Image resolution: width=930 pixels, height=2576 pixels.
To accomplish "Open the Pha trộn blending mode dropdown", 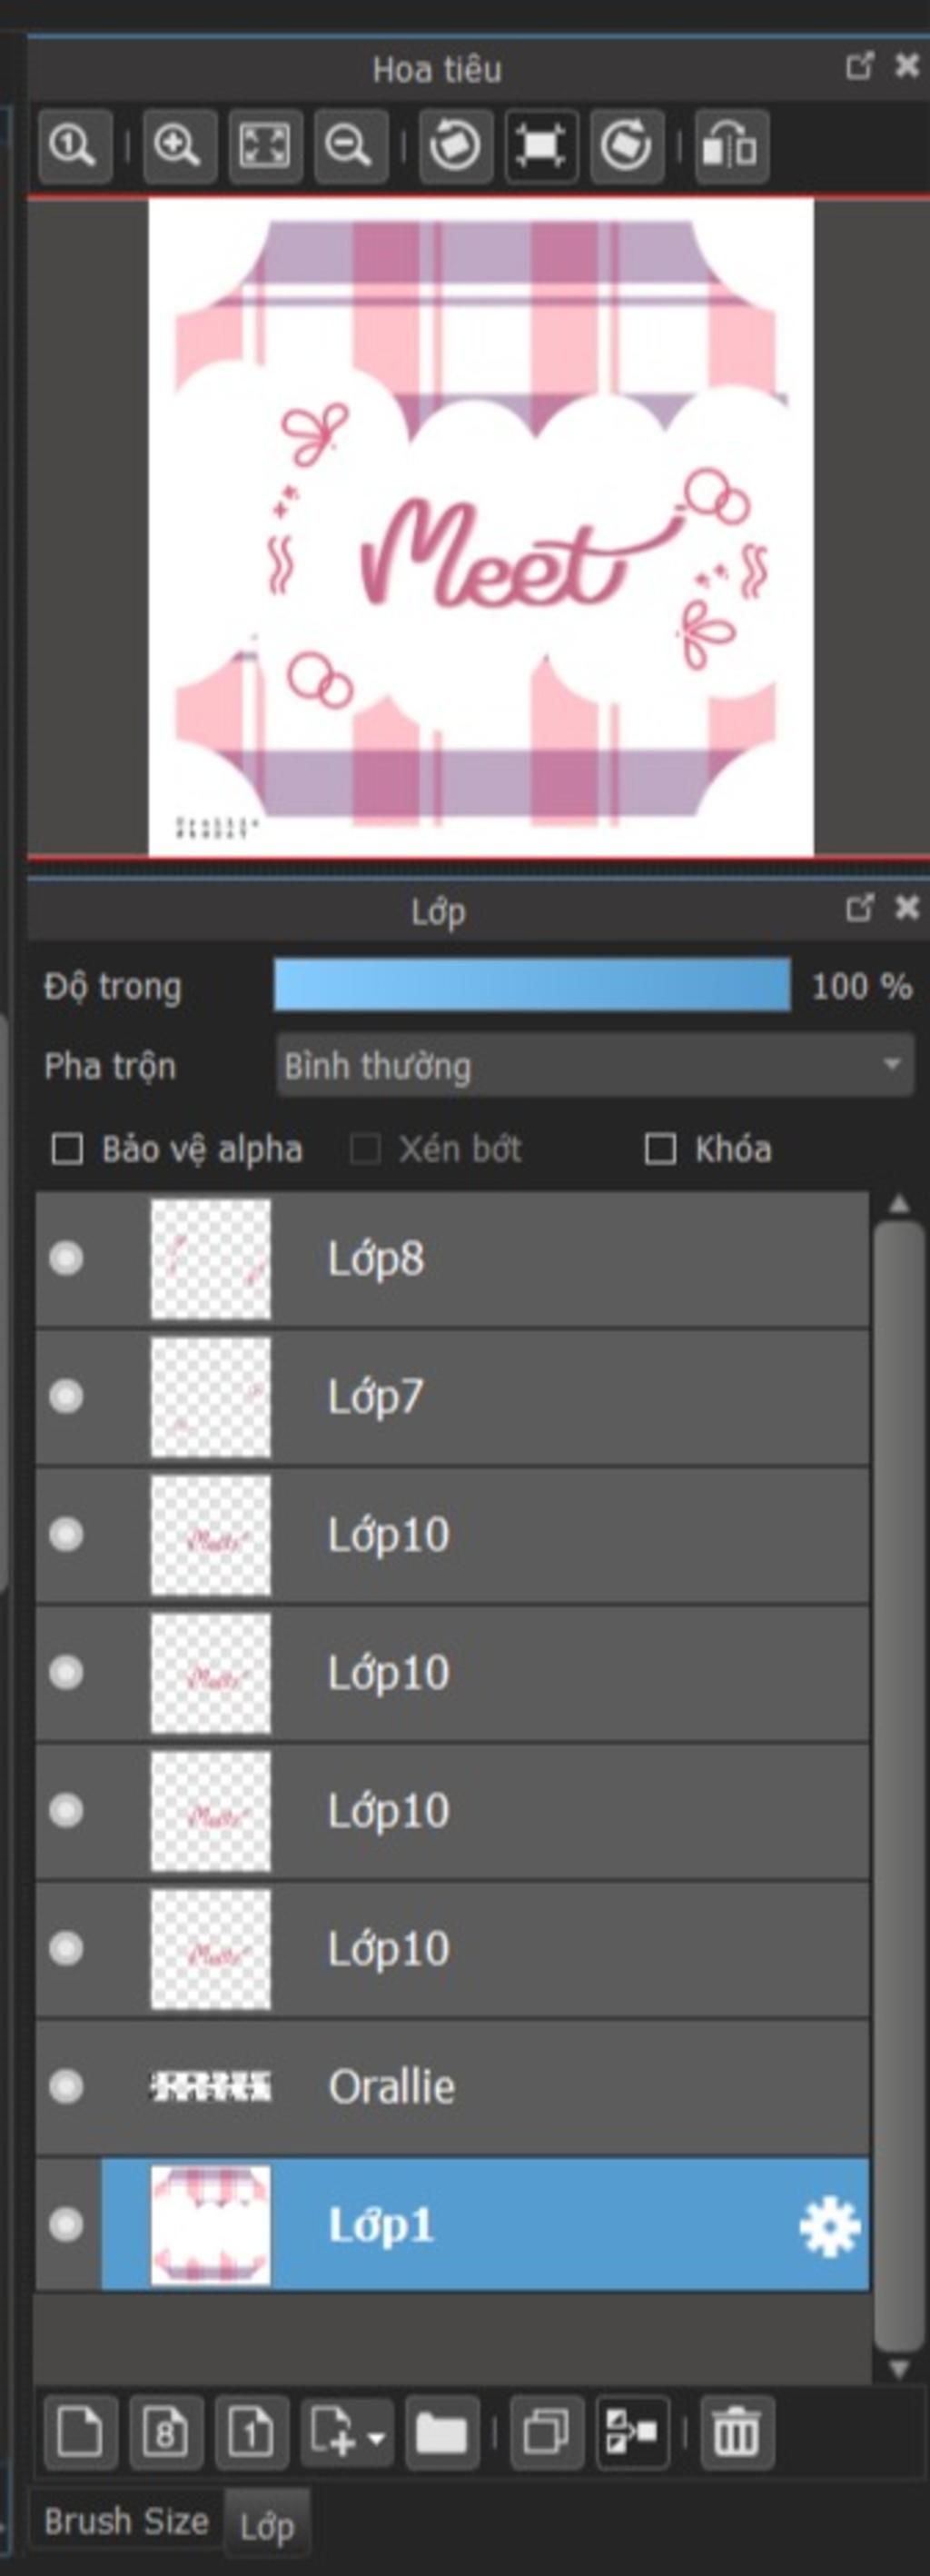I will click(x=594, y=1065).
